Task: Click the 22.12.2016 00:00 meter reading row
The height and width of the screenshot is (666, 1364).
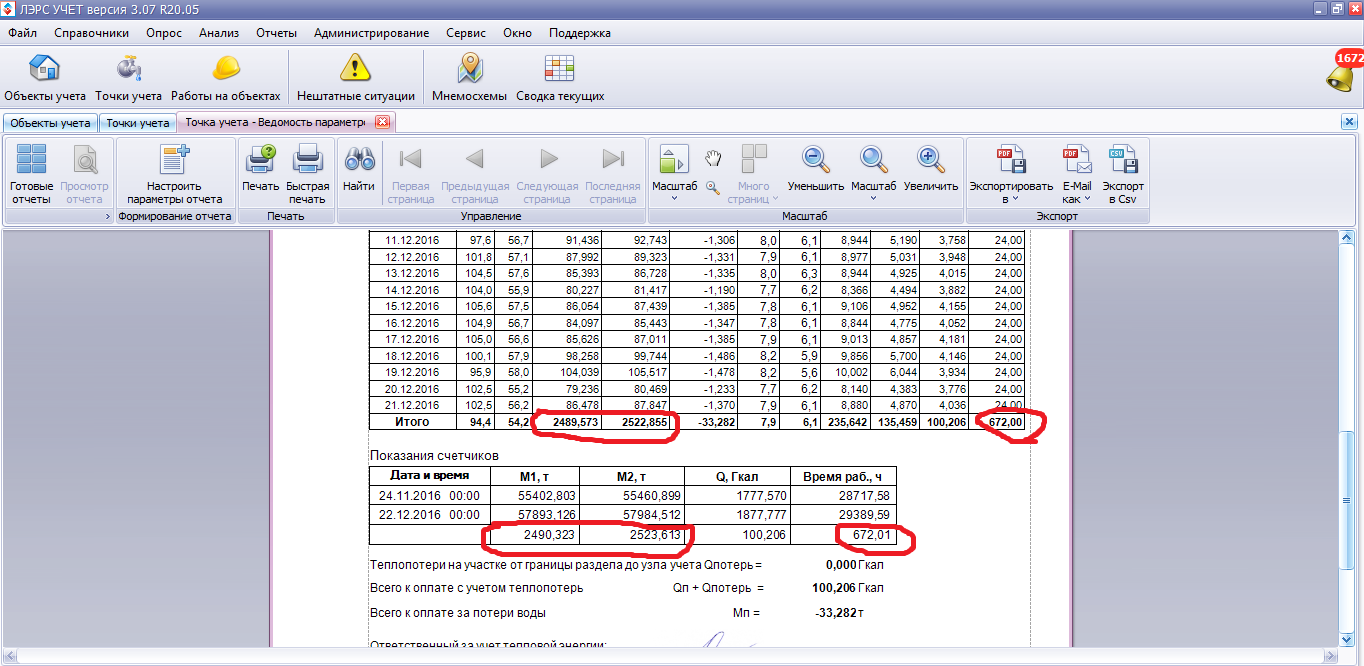Action: click(633, 516)
